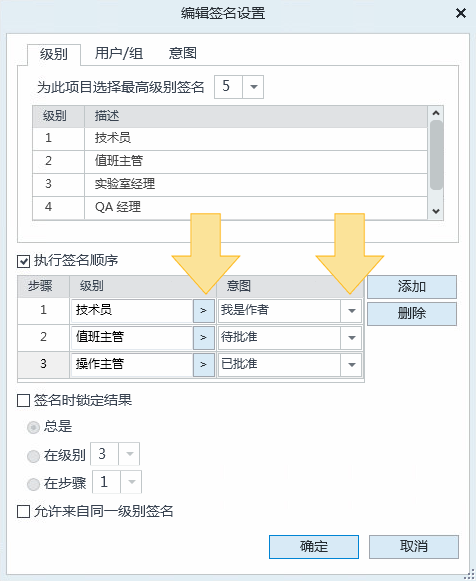The image size is (476, 581).
Task: Click the level list scrollbar thumb
Action: 436,155
